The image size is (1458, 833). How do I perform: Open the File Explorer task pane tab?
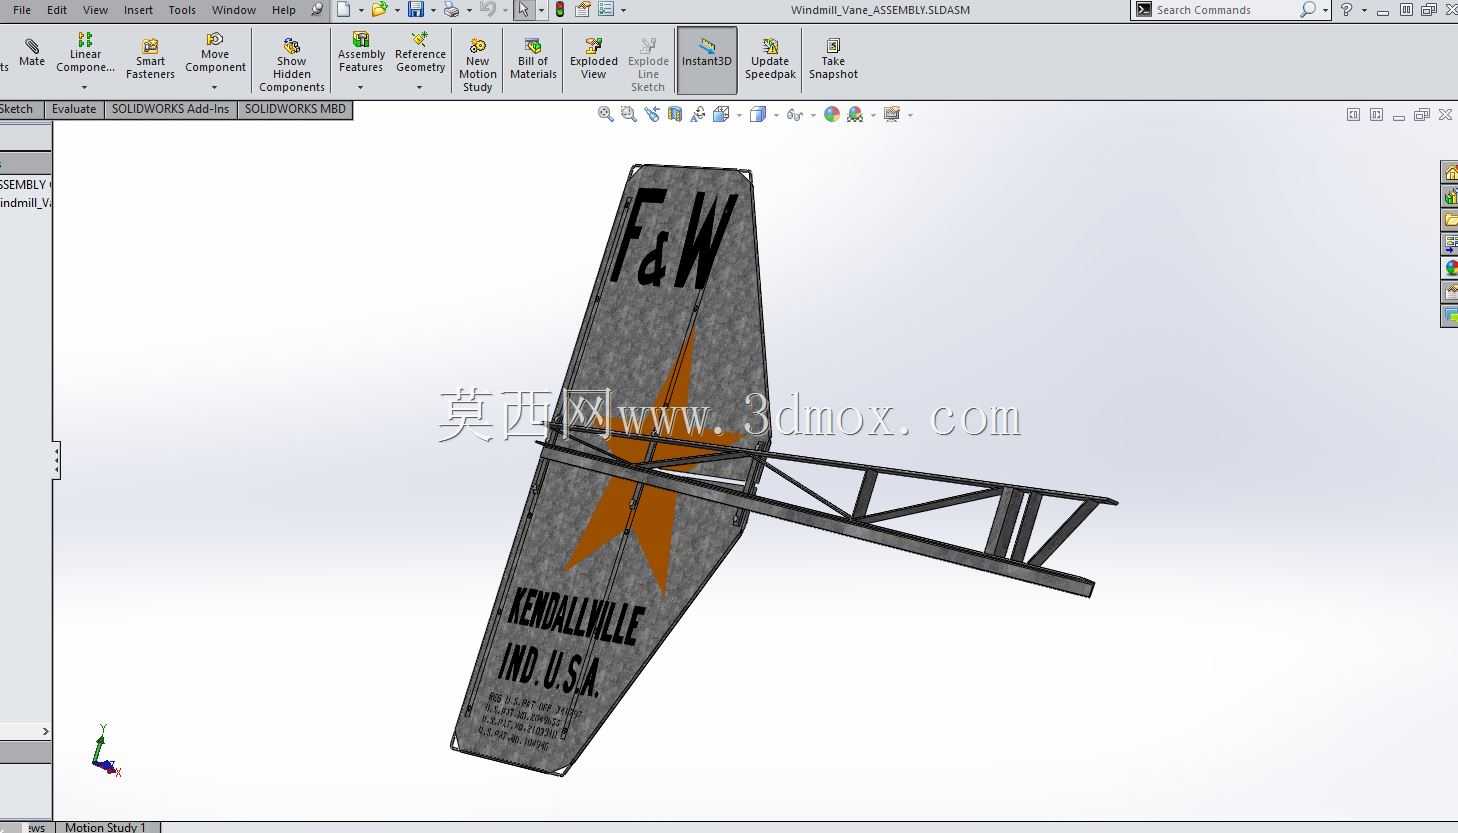click(1450, 220)
